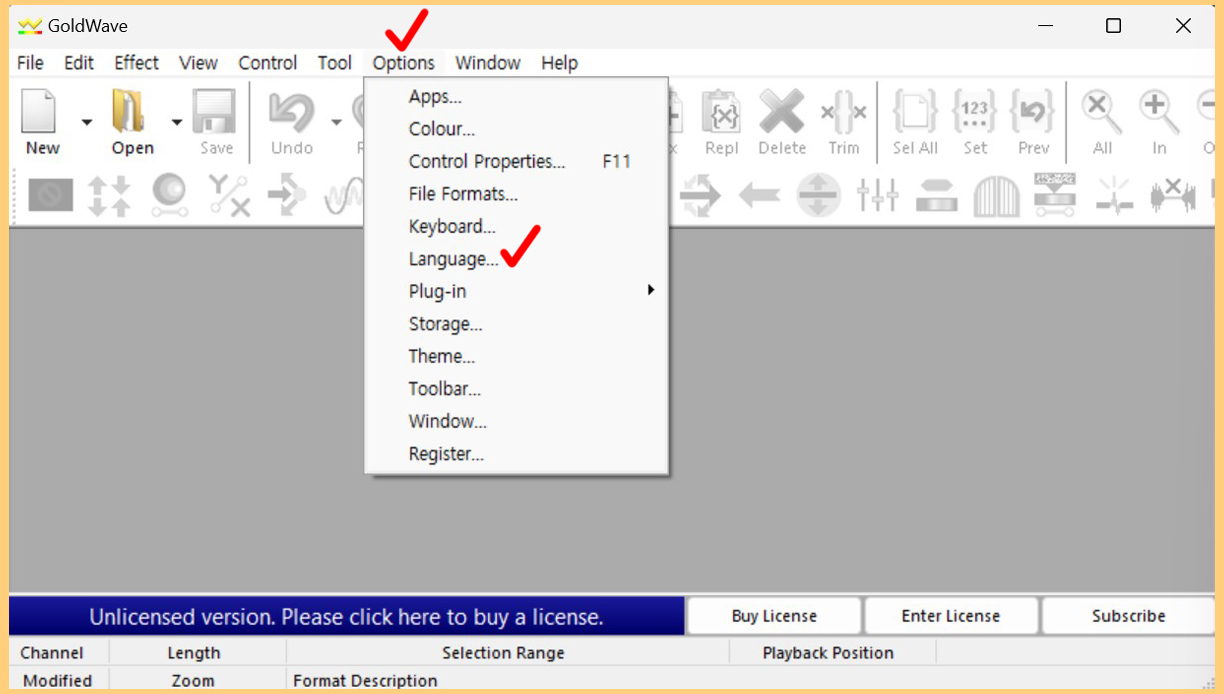Image resolution: width=1224 pixels, height=694 pixels.
Task: Click the Sel All icon
Action: (915, 111)
